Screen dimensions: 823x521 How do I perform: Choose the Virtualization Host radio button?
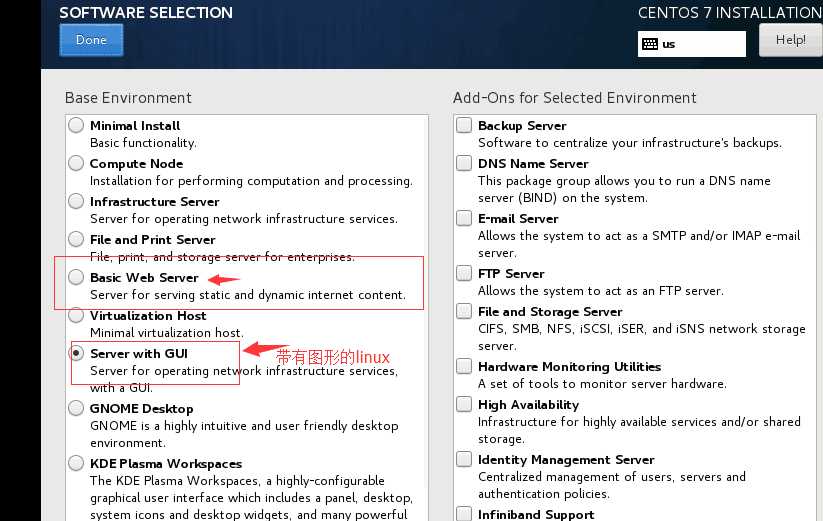point(76,315)
